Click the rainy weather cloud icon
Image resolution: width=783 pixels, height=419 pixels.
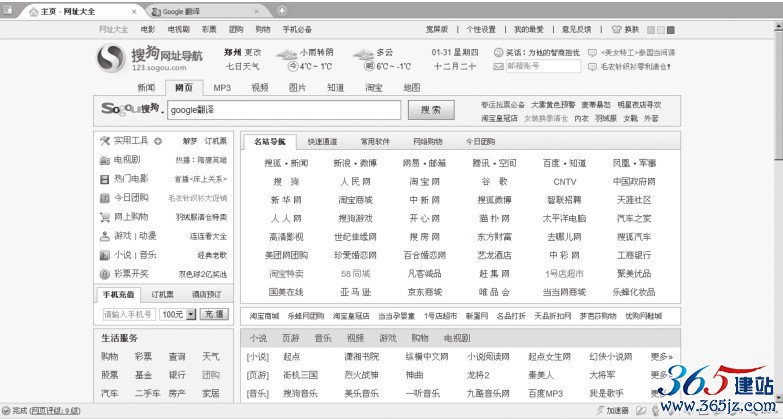point(287,54)
